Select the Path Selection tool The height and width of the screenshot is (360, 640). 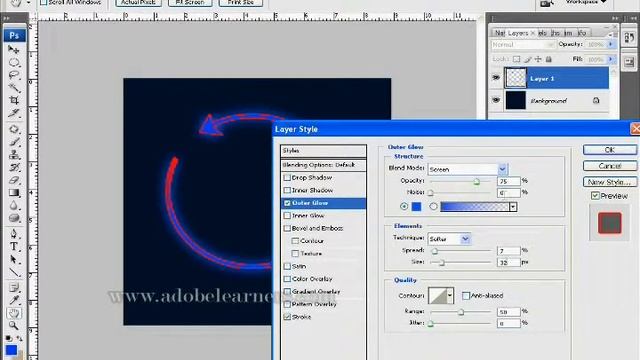tap(13, 259)
